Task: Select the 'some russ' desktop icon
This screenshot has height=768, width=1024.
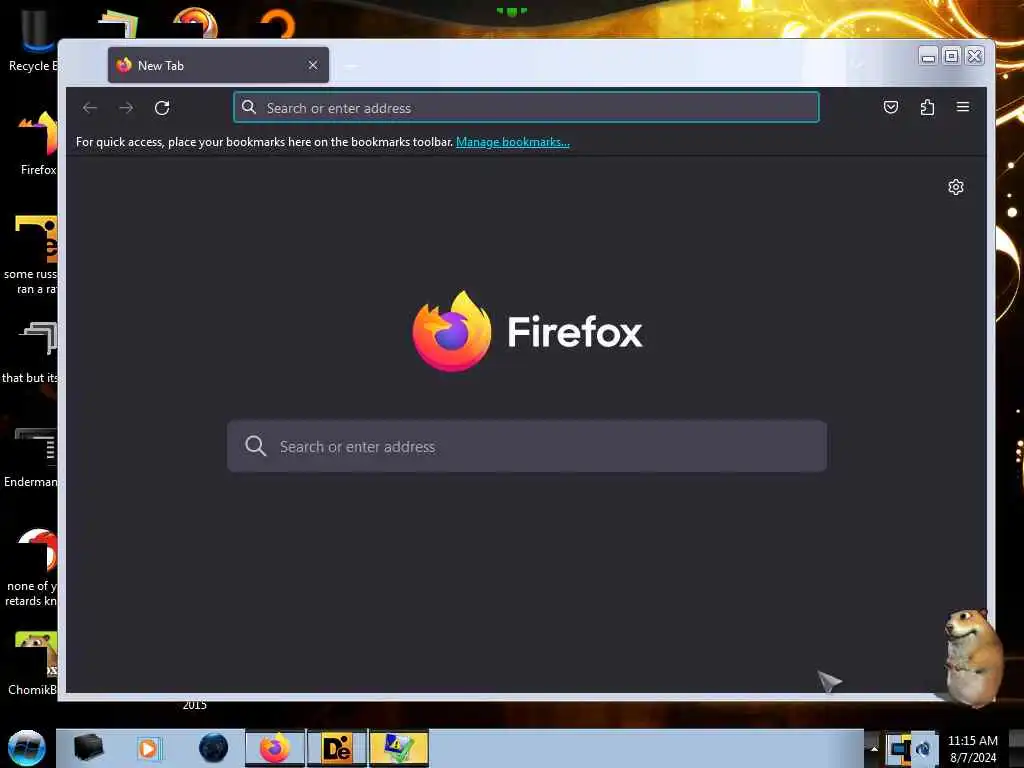Action: coord(30,255)
